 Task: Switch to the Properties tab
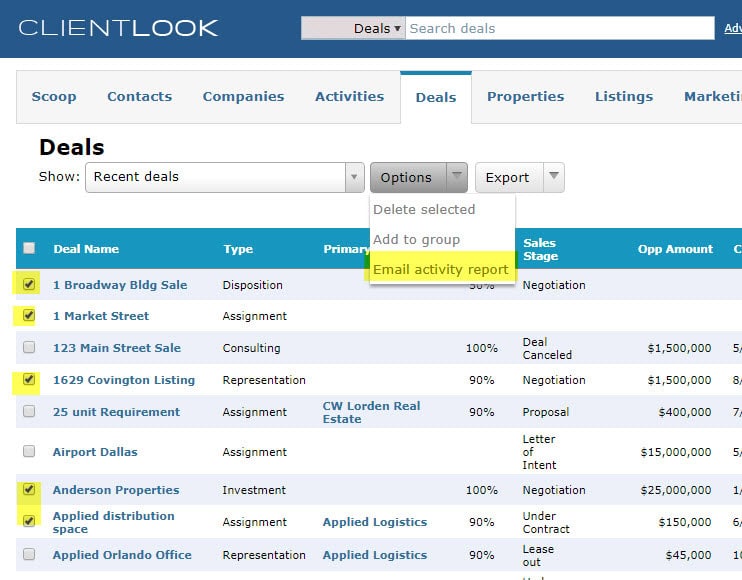(526, 97)
